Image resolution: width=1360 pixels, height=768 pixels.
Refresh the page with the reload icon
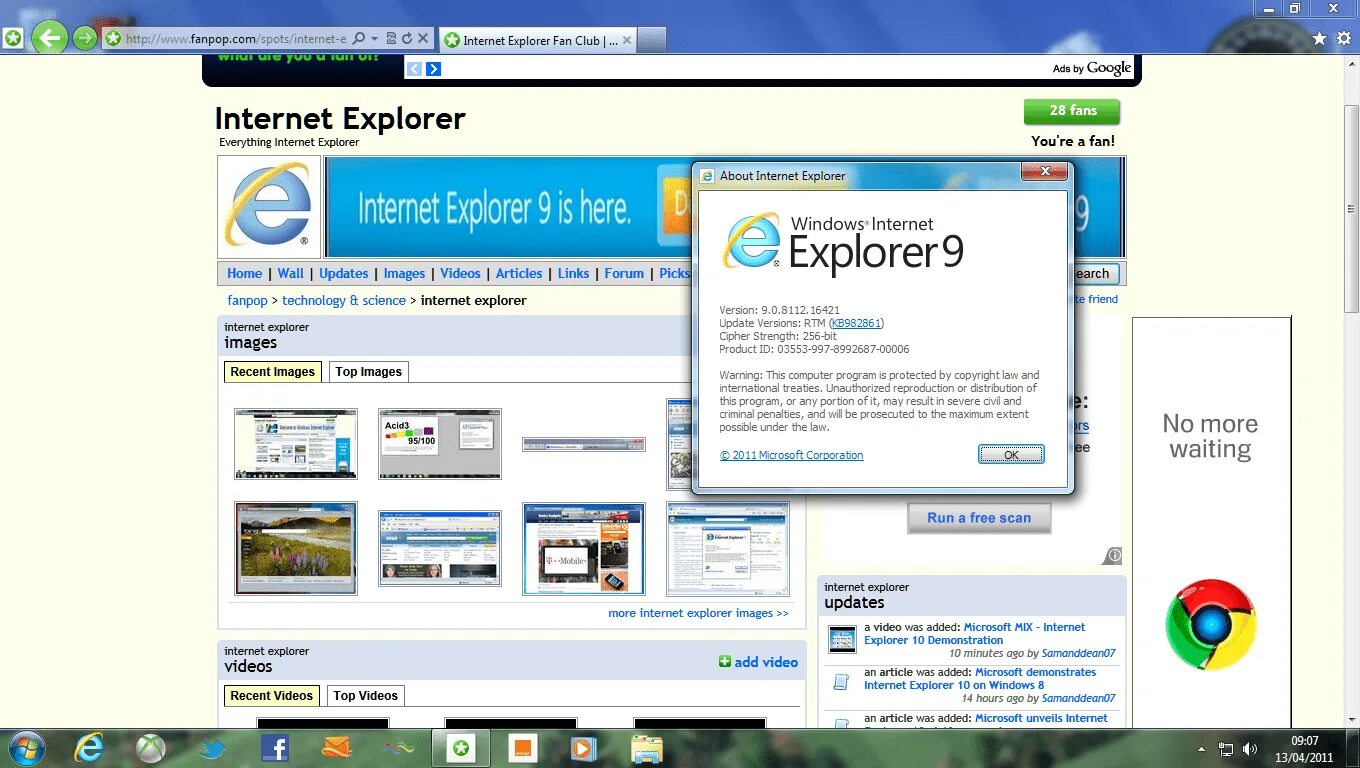(x=407, y=39)
